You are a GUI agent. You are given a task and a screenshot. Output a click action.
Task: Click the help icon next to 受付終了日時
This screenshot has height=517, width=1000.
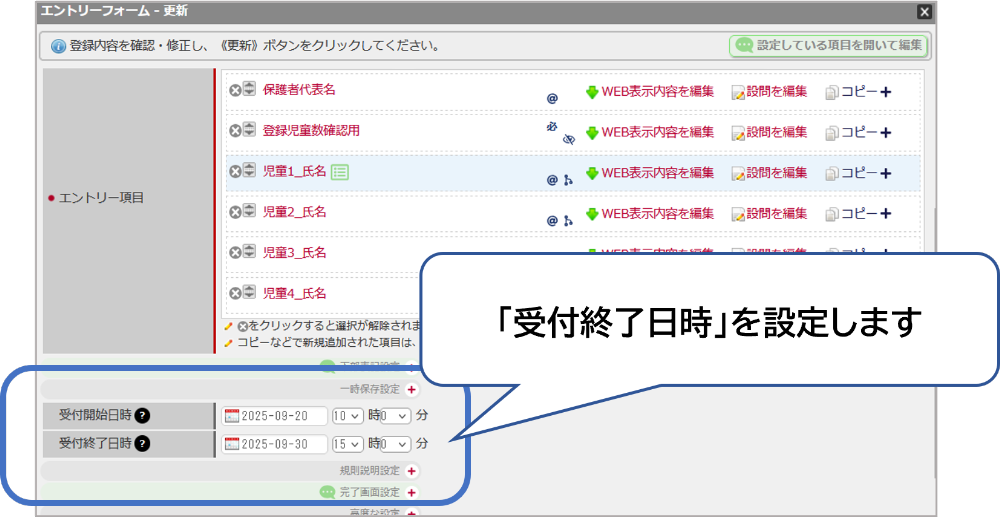(142, 443)
